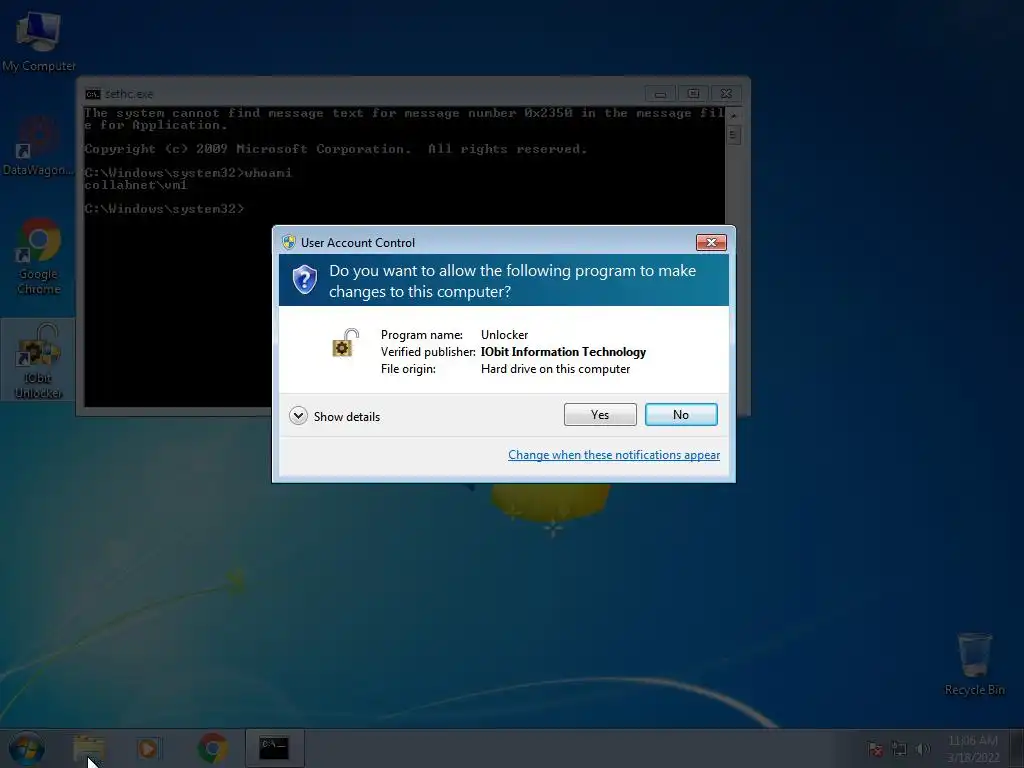
Task: Open Google Chrome desktop shortcut
Action: [x=39, y=257]
